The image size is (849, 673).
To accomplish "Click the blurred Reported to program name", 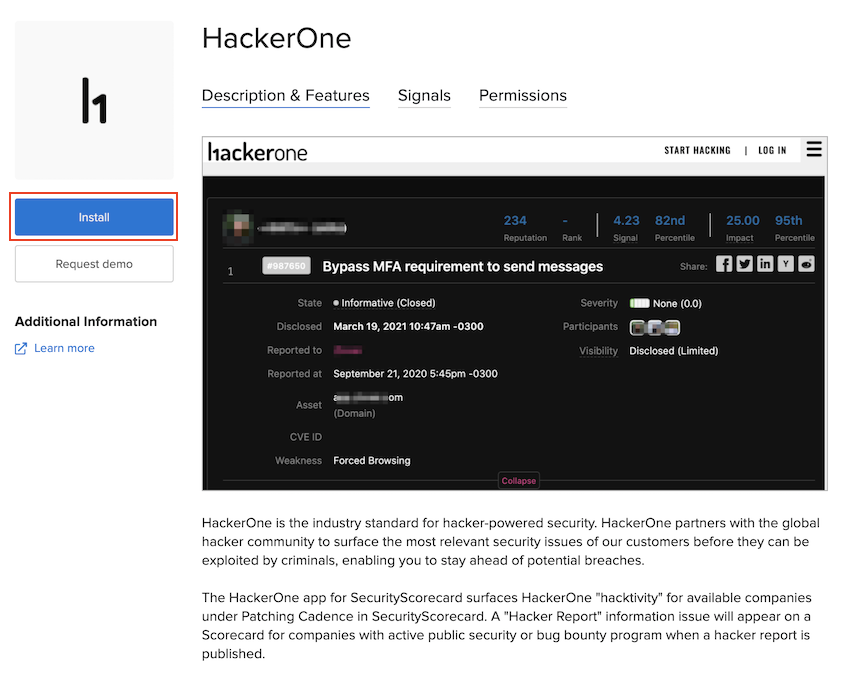I will pyautogui.click(x=348, y=350).
